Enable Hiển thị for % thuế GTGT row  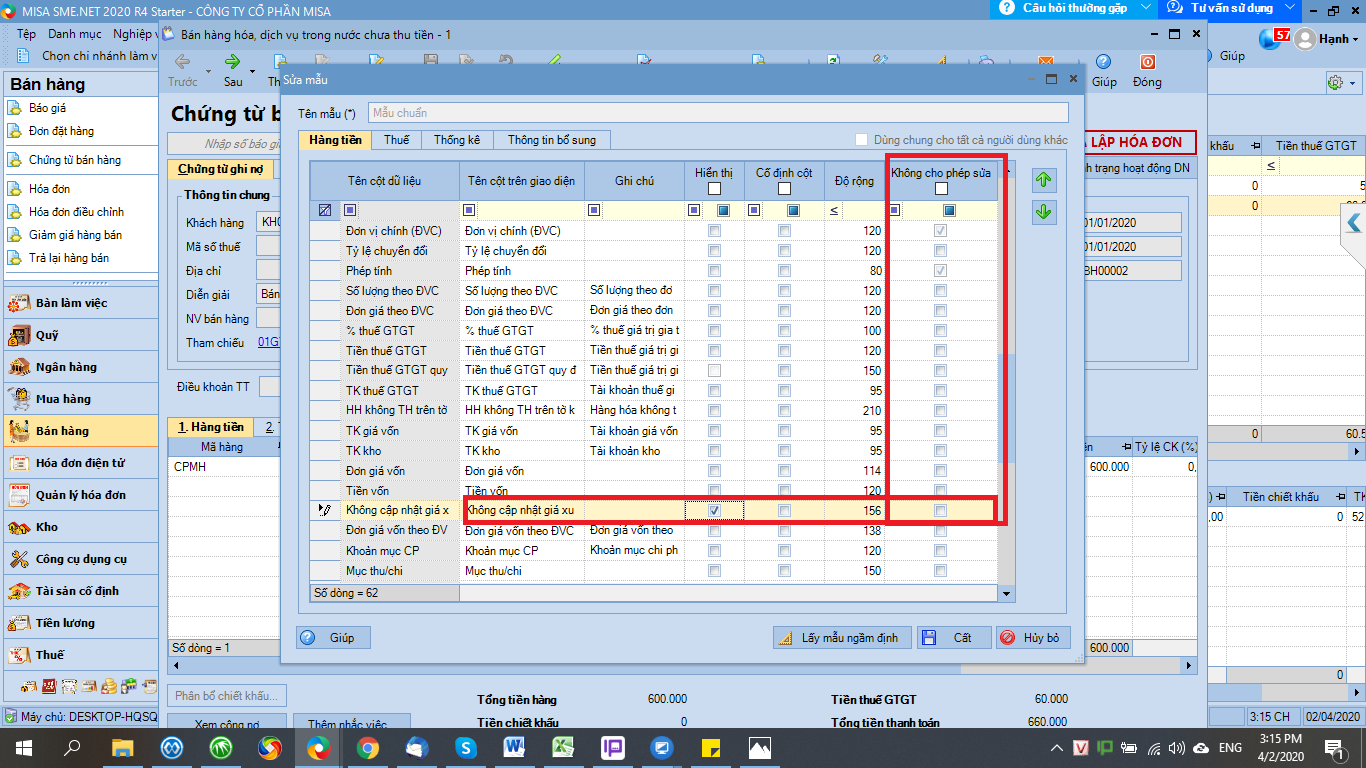(x=714, y=330)
